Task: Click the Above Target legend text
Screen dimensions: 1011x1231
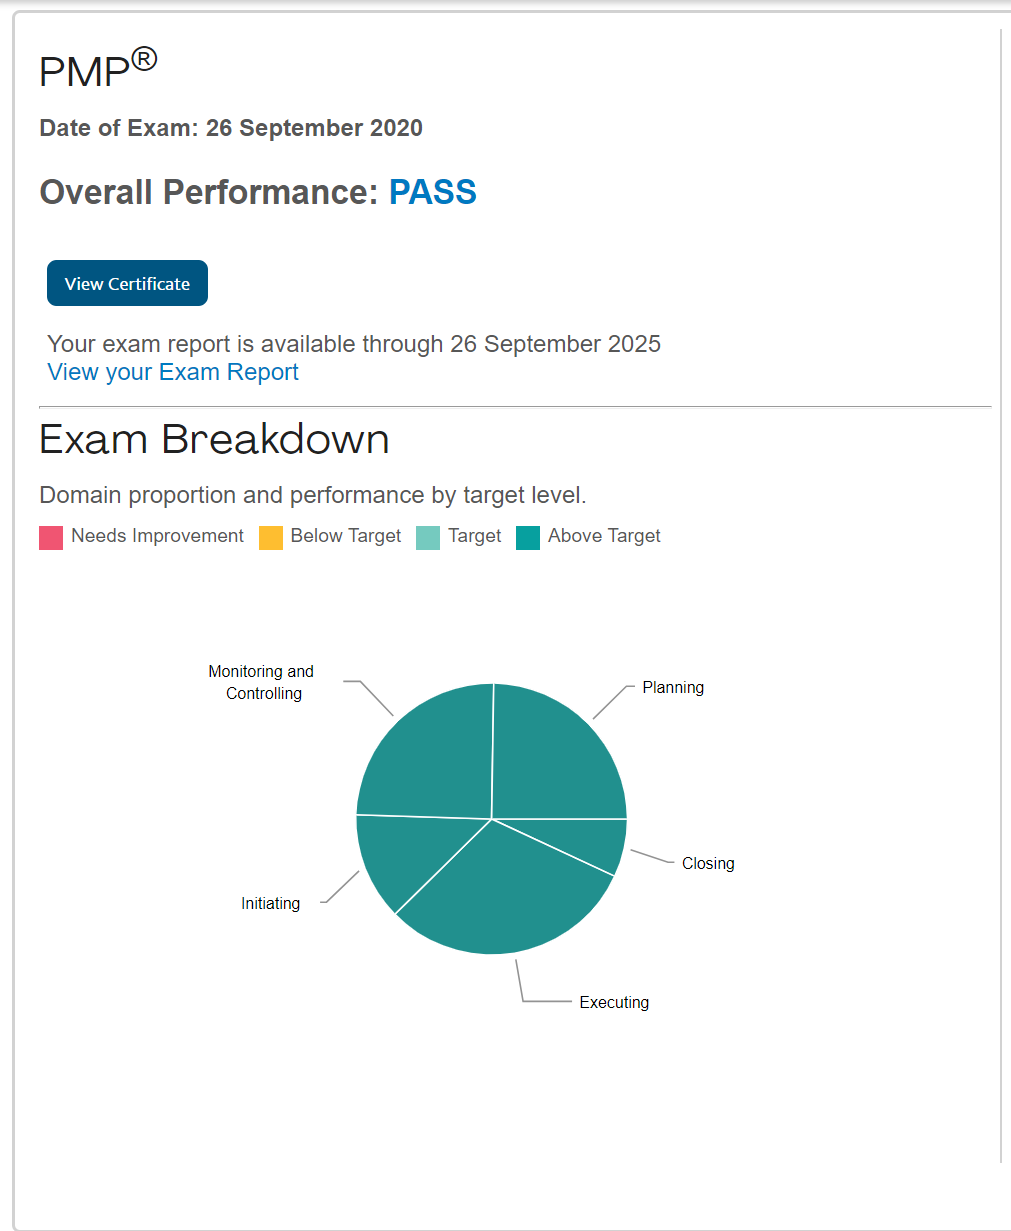Action: 604,536
